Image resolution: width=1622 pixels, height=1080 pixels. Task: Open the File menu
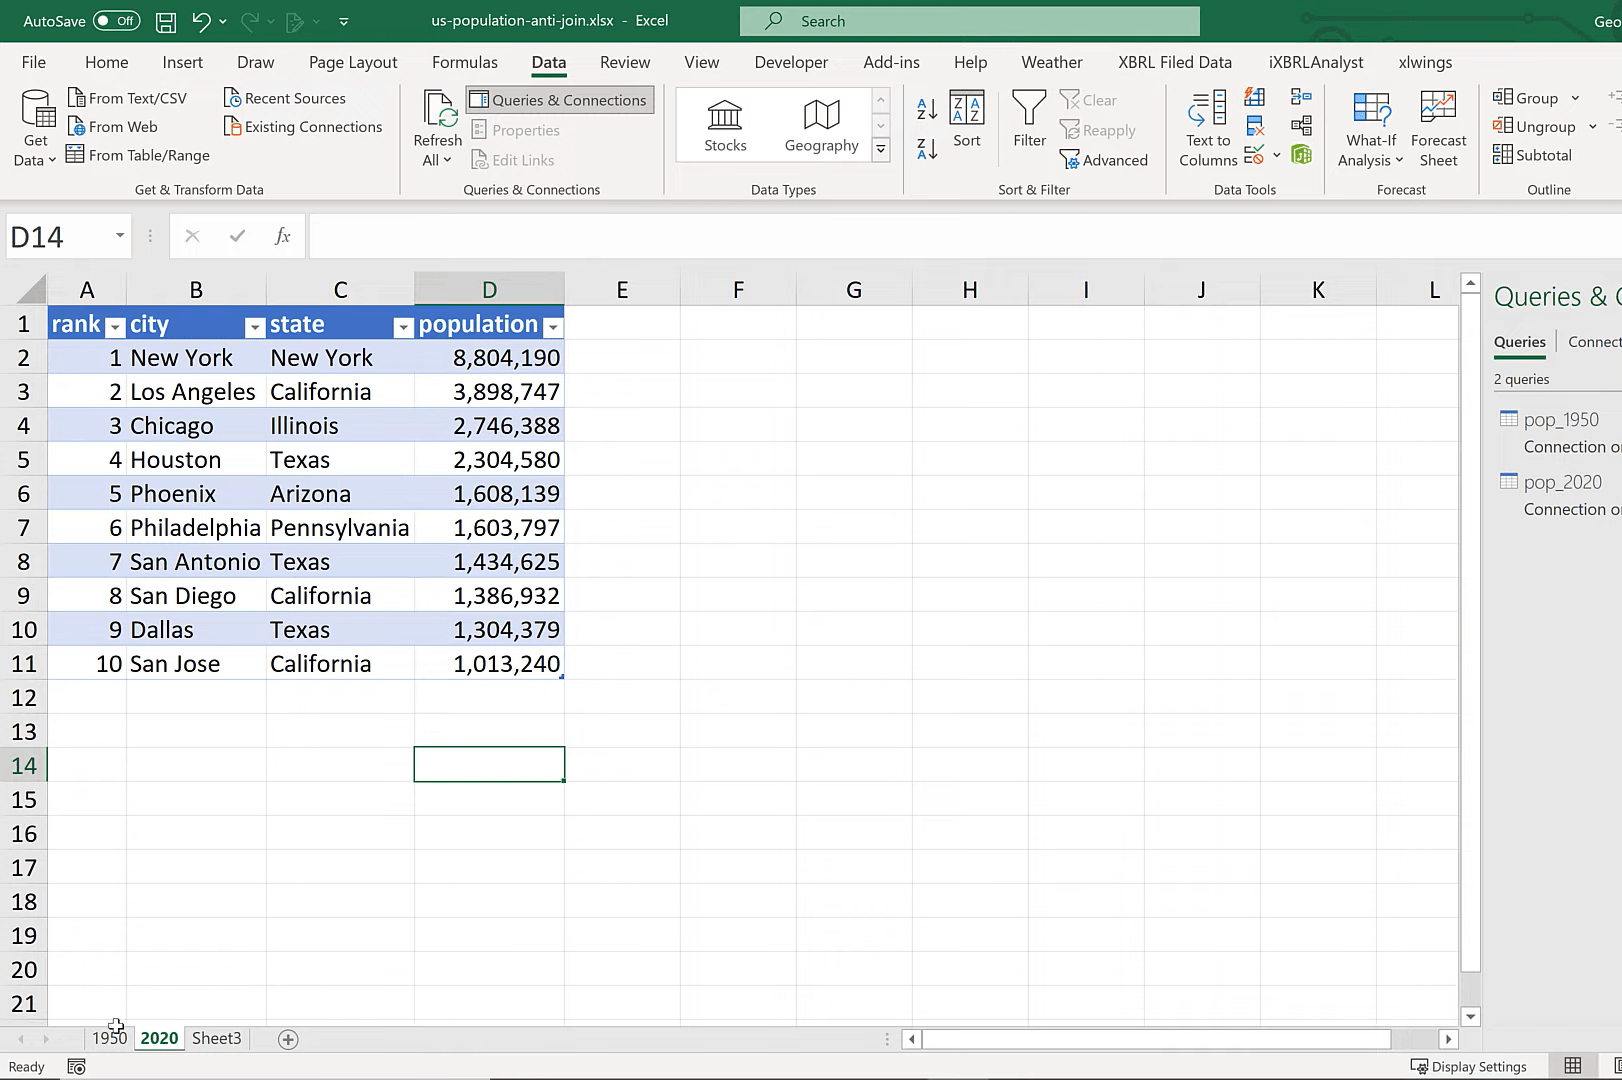[x=34, y=62]
